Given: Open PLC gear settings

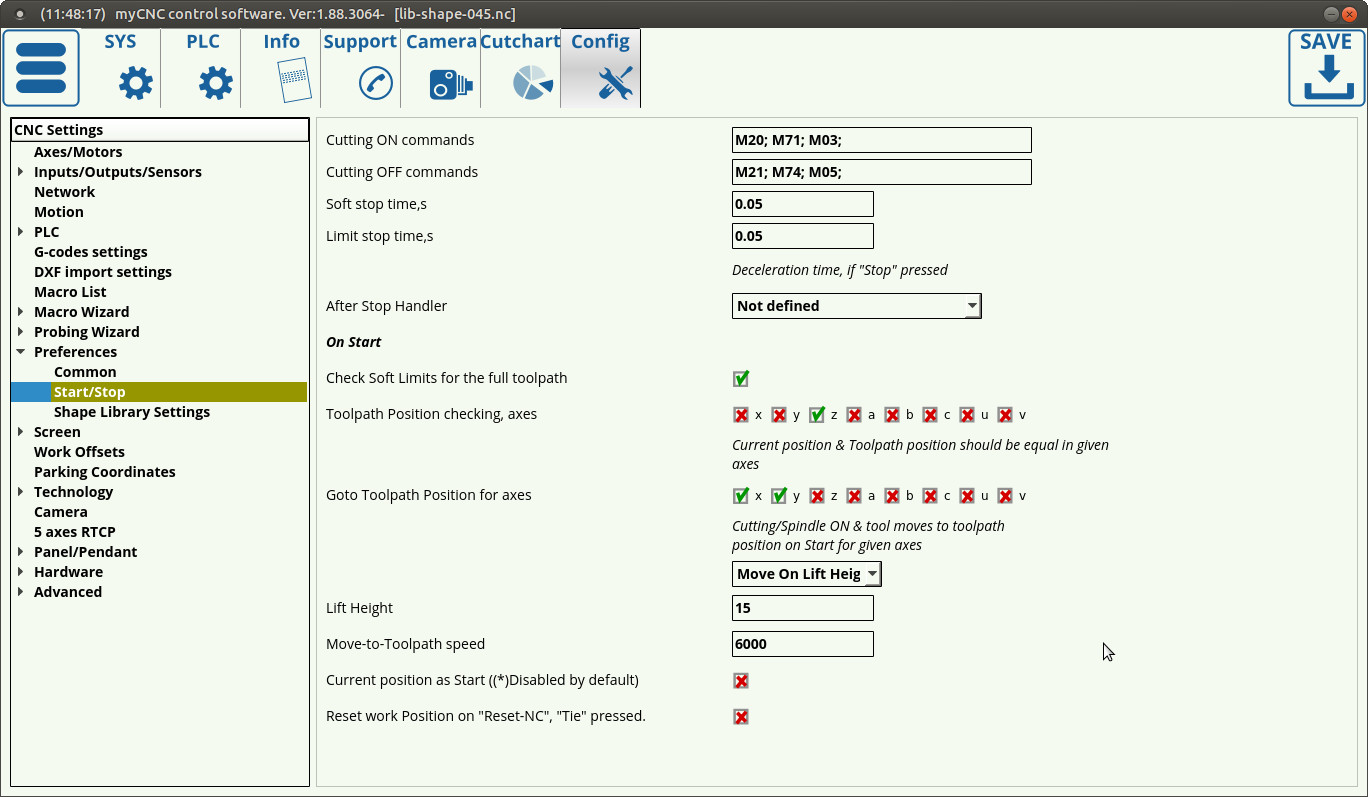Looking at the screenshot, I should pyautogui.click(x=215, y=83).
